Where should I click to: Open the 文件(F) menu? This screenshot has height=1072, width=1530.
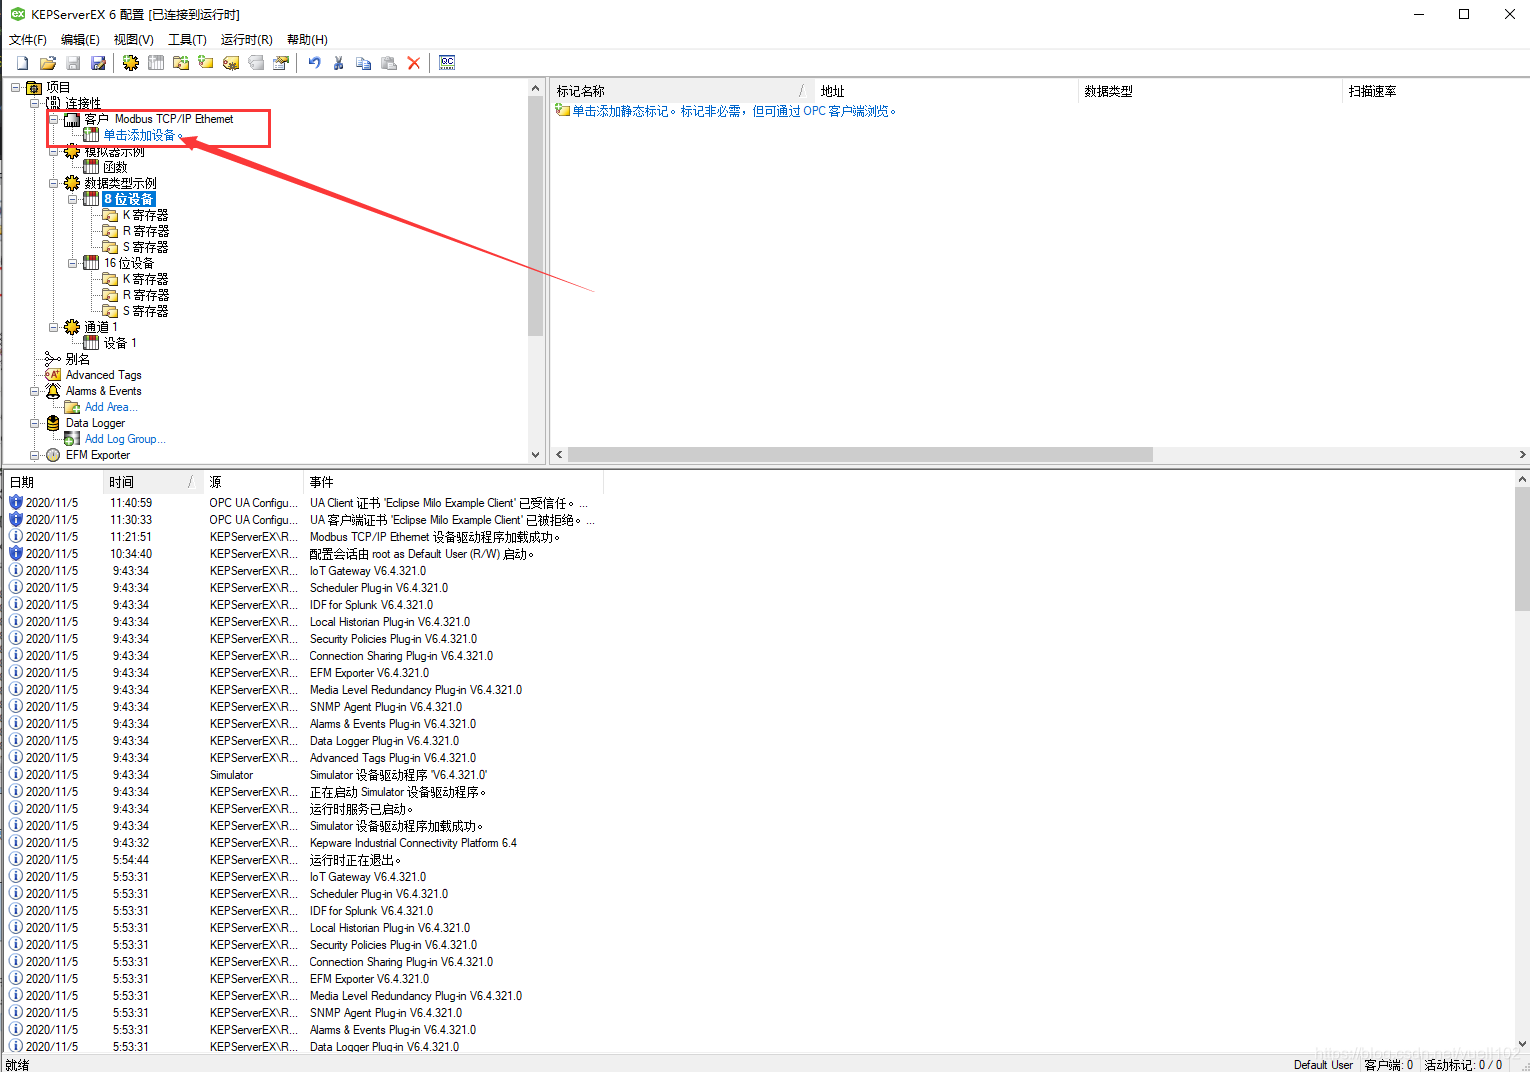pos(28,40)
